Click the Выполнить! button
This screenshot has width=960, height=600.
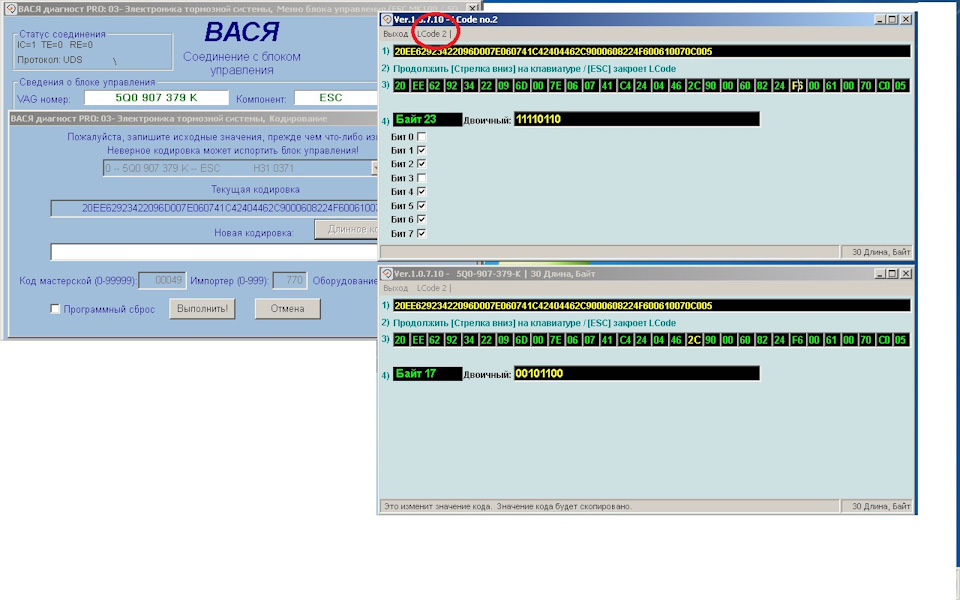(x=202, y=309)
